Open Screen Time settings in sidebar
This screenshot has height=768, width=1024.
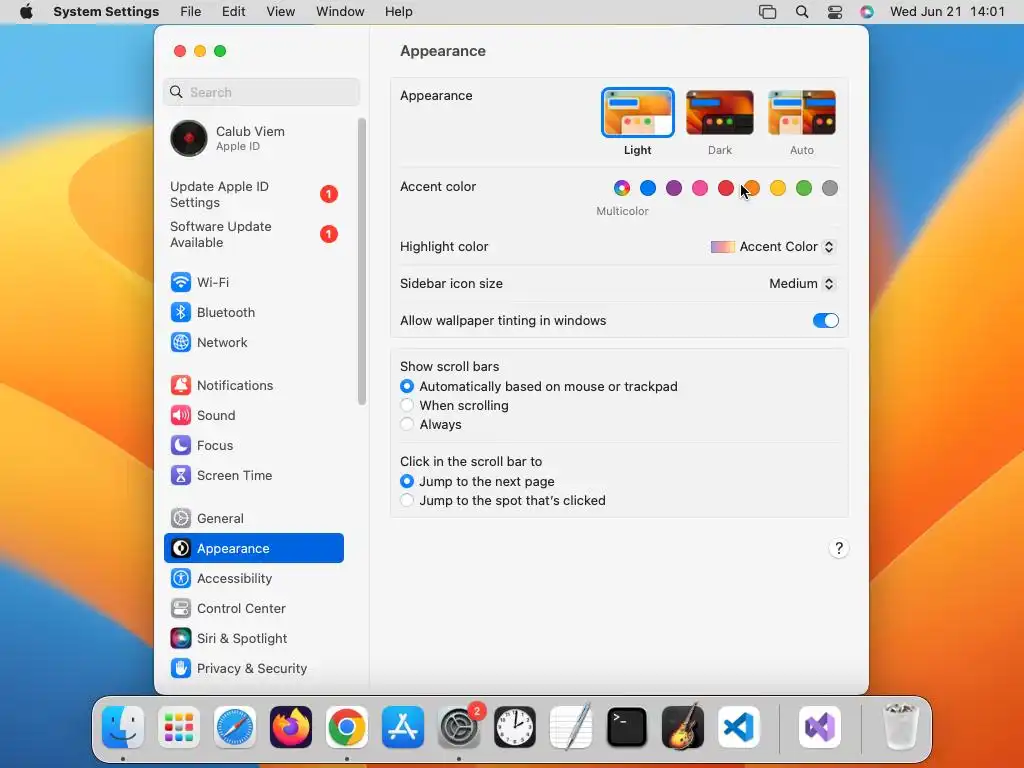[253, 475]
